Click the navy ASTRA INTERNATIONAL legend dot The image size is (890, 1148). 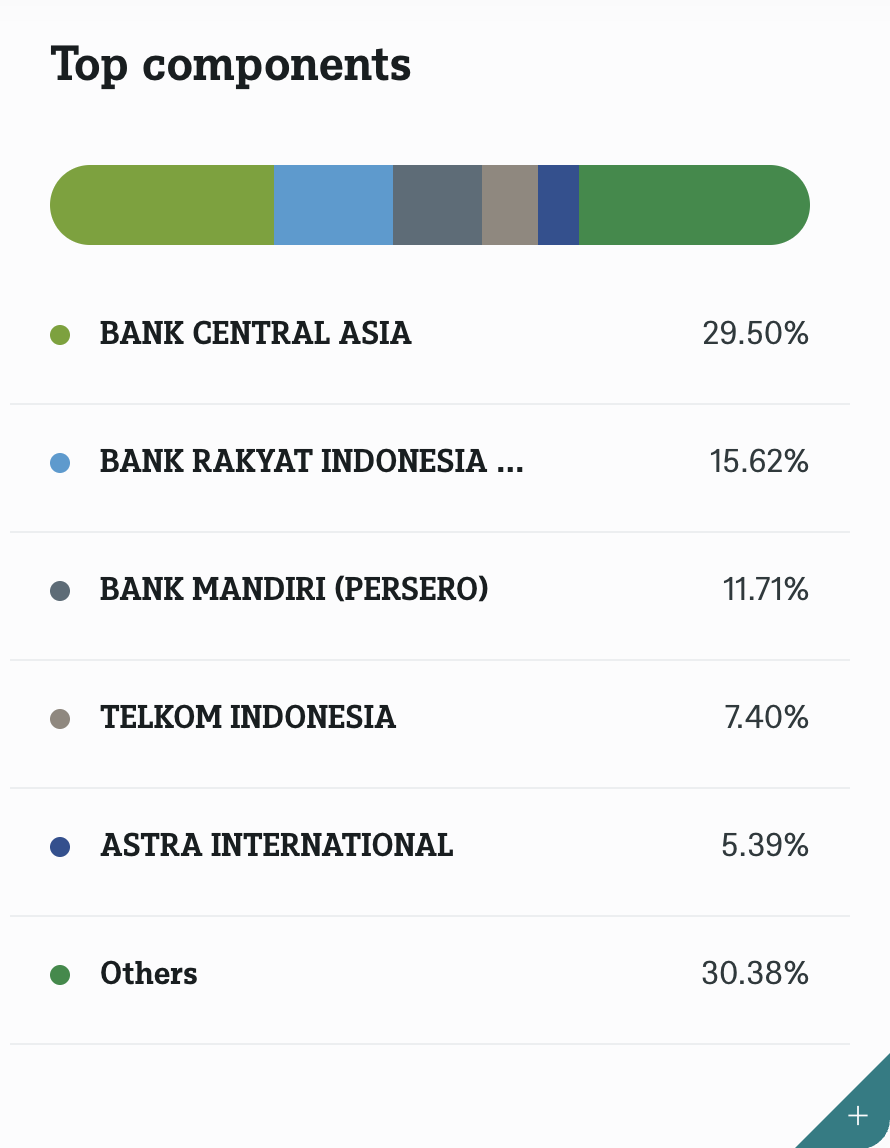tap(60, 846)
